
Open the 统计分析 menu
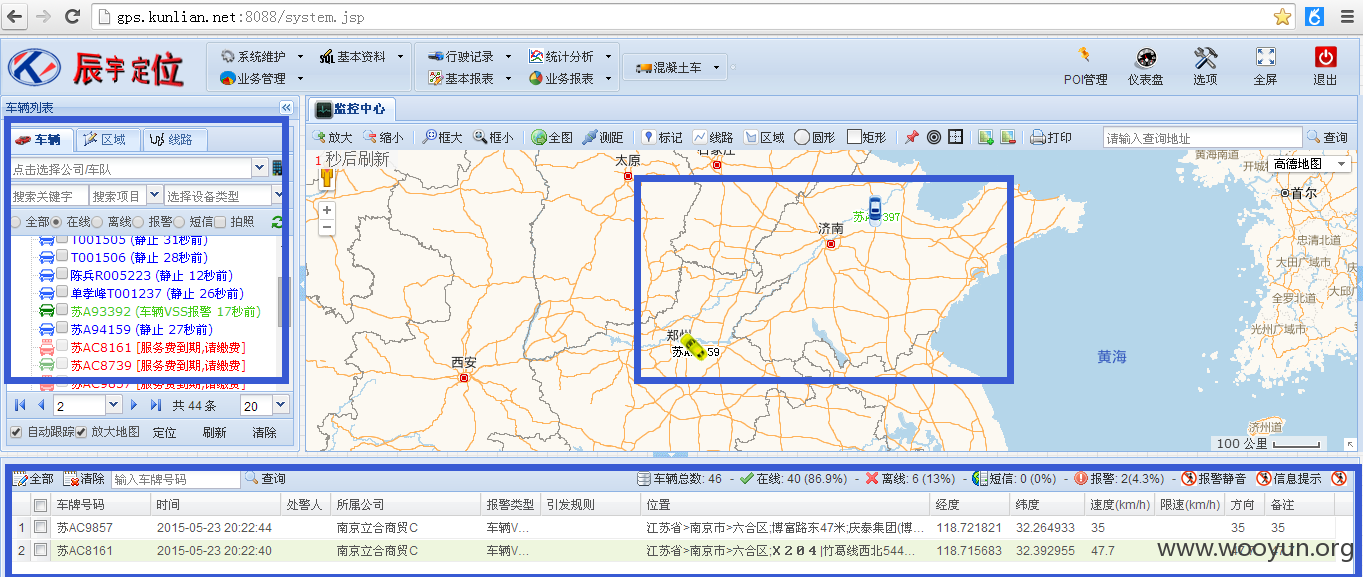(570, 57)
